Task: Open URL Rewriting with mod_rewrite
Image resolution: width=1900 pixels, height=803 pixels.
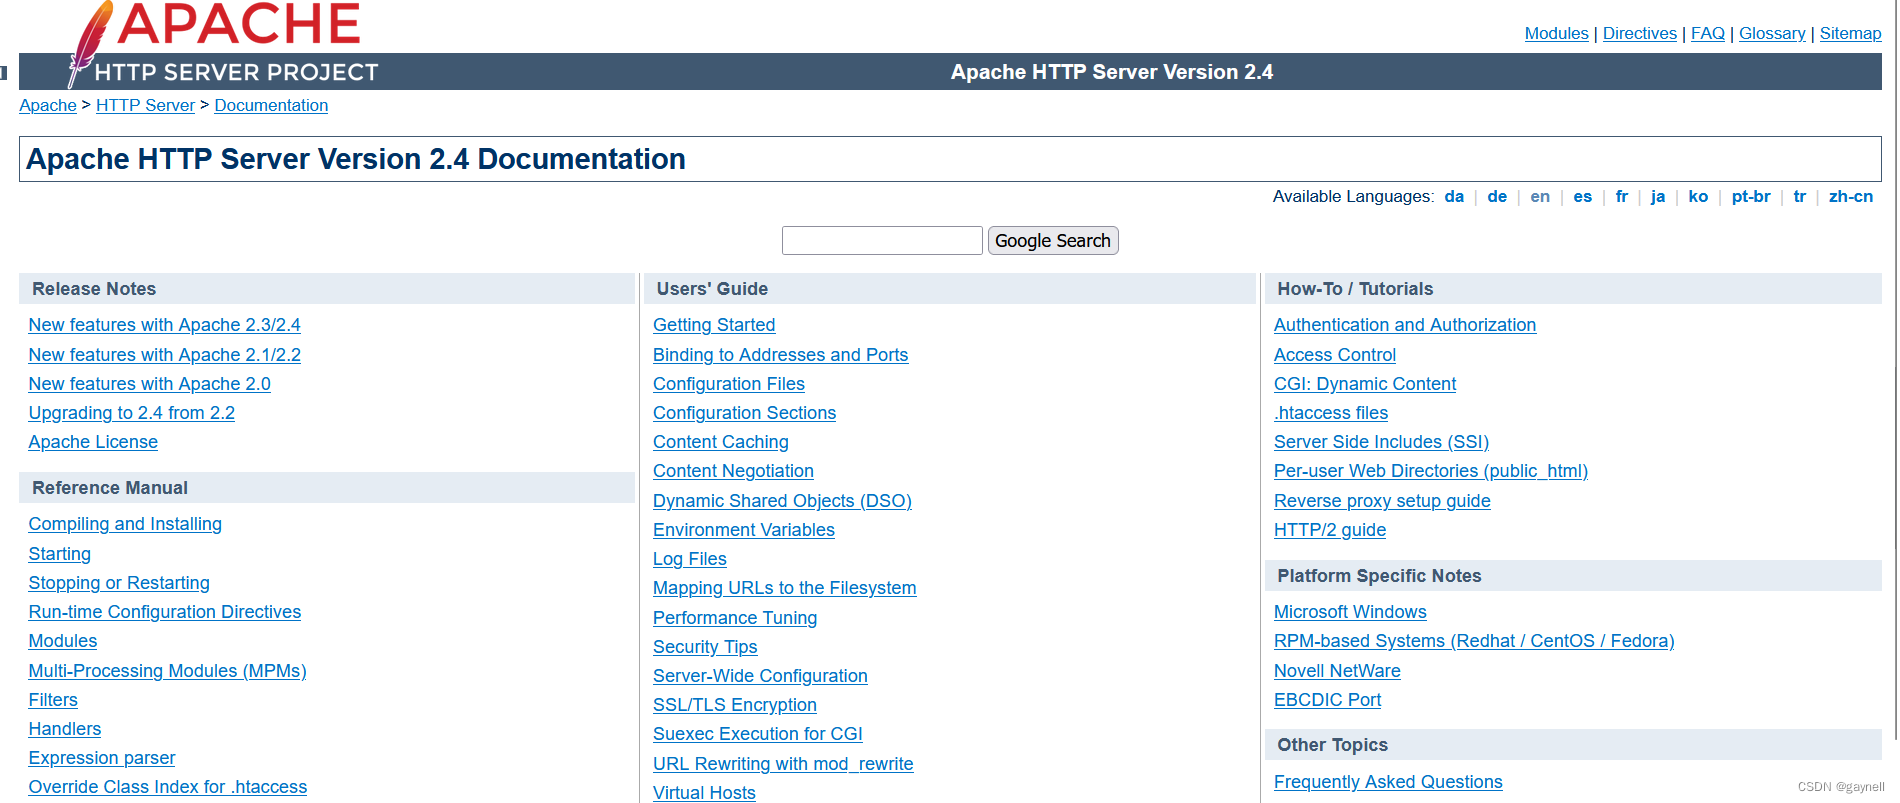Action: click(x=783, y=764)
